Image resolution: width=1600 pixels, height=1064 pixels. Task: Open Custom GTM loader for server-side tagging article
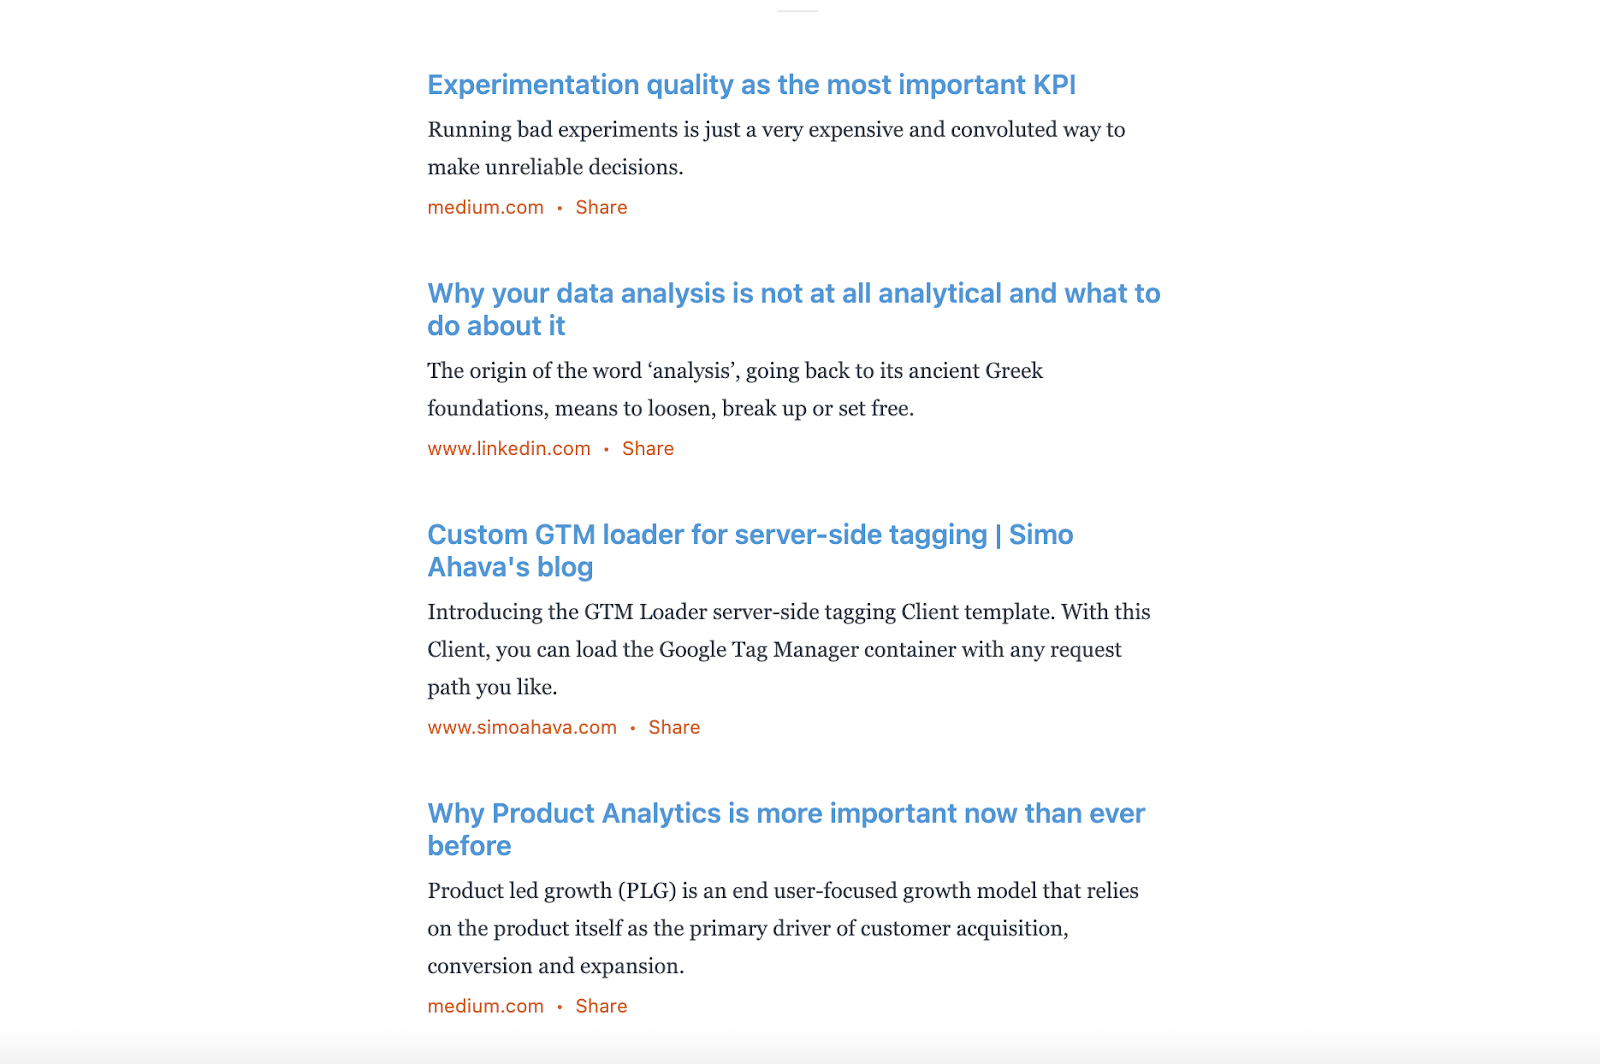[x=750, y=550]
